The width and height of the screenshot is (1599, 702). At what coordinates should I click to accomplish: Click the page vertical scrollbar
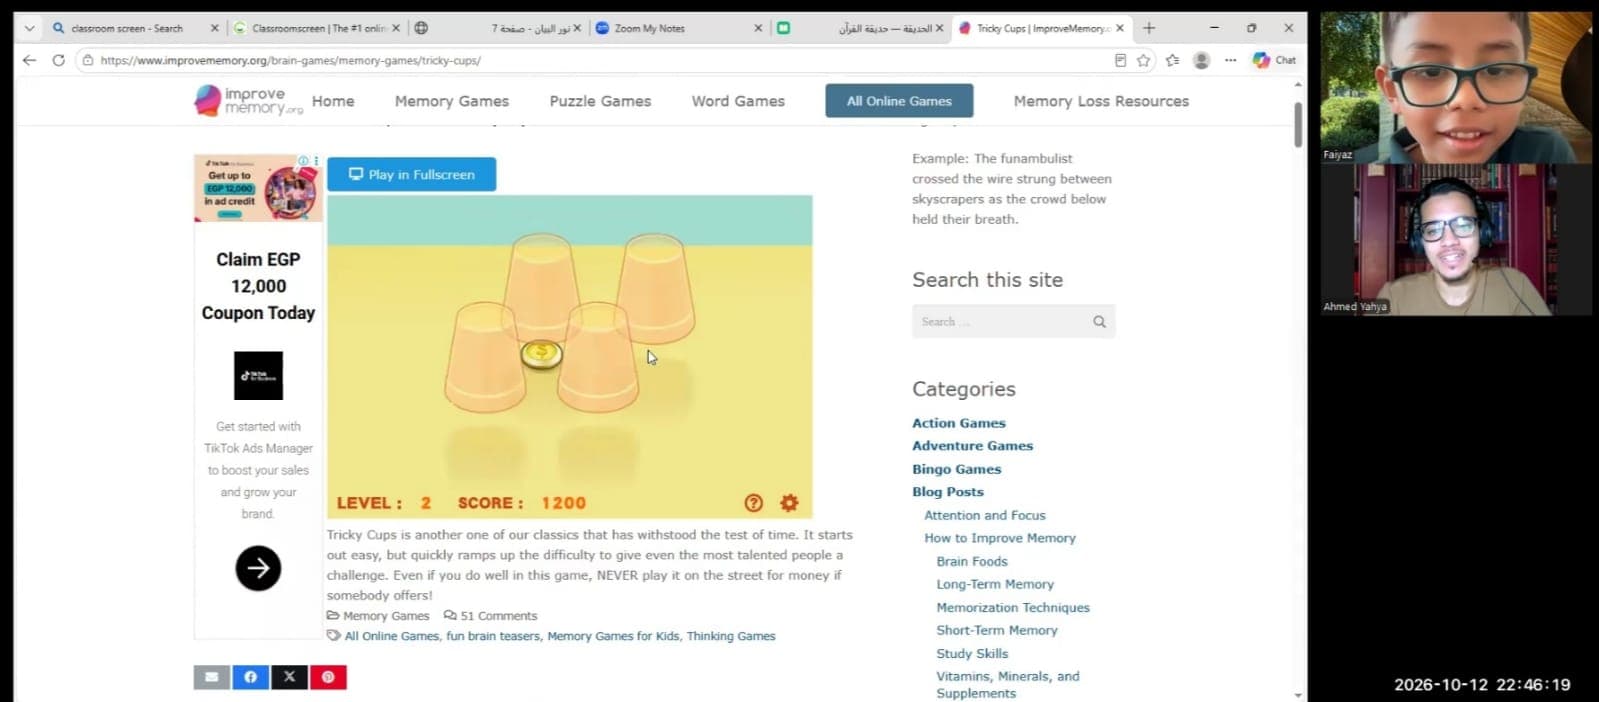pyautogui.click(x=1298, y=390)
